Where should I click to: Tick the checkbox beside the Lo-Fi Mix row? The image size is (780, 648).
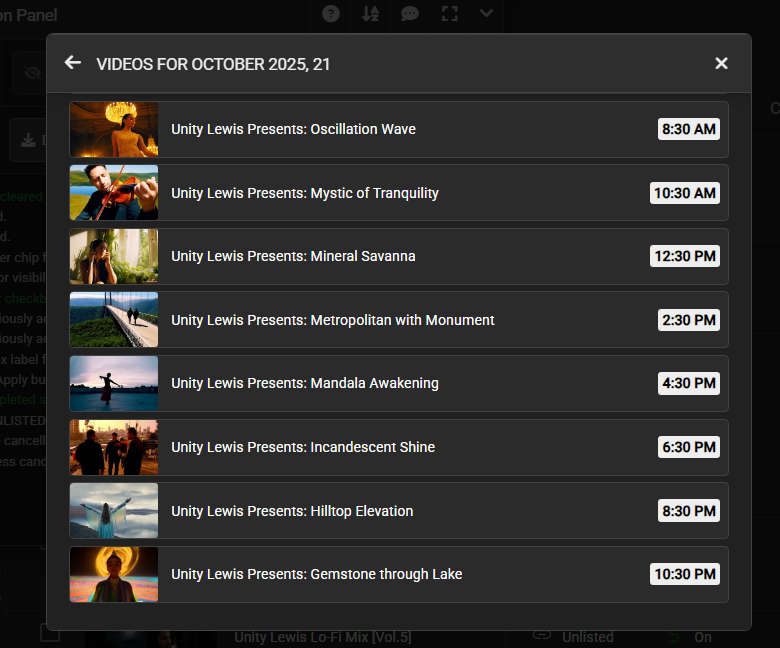48,632
